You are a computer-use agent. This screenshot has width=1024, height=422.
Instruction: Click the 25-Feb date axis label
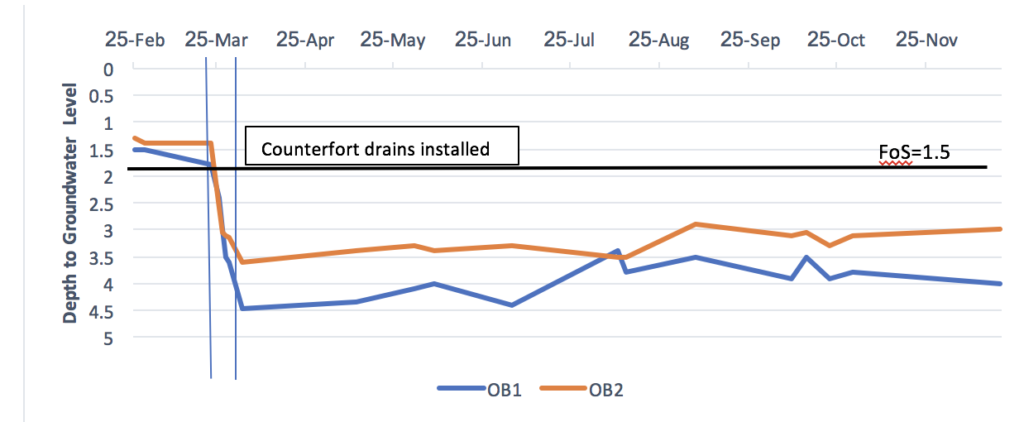click(x=135, y=41)
